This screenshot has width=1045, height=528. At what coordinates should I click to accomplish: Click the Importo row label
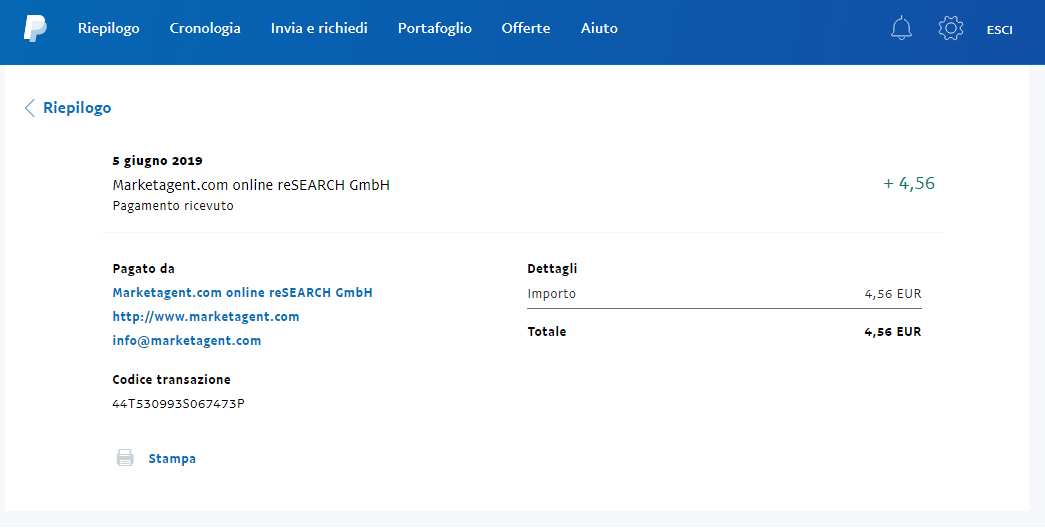(x=551, y=294)
